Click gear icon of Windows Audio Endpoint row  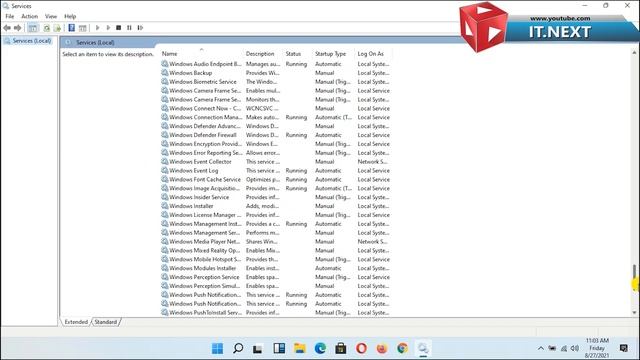pyautogui.click(x=164, y=64)
